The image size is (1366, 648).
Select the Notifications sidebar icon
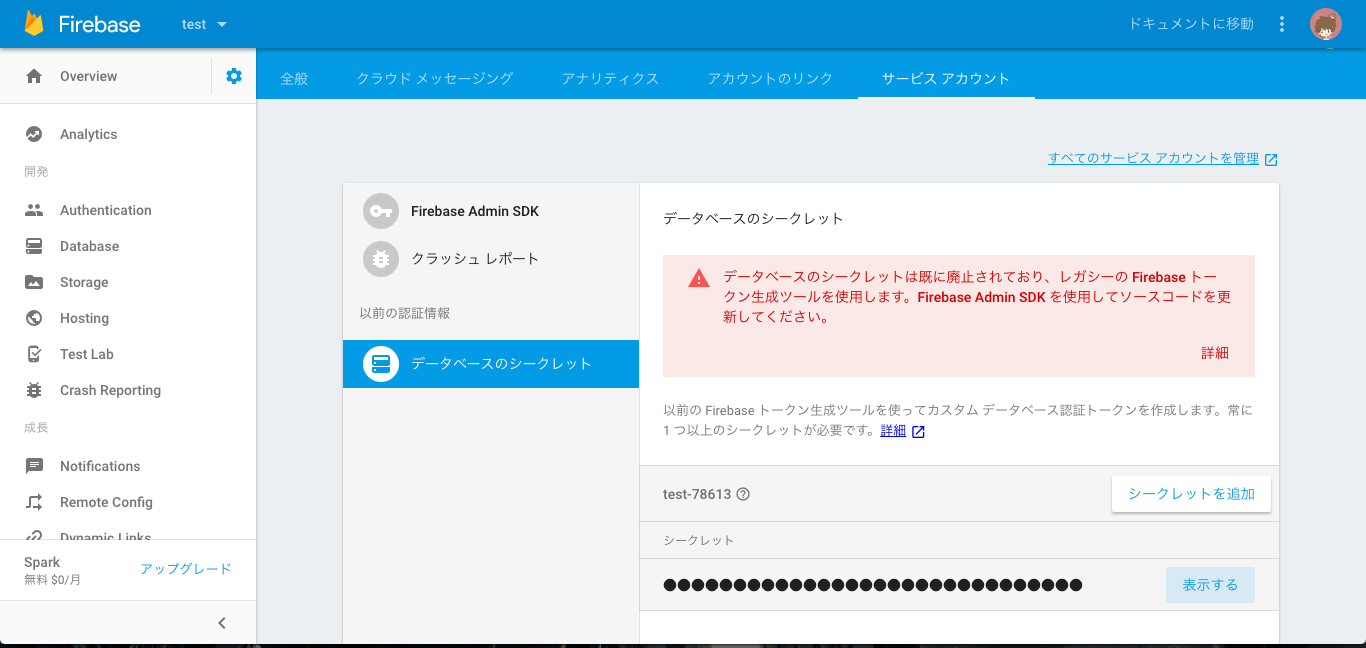(34, 465)
